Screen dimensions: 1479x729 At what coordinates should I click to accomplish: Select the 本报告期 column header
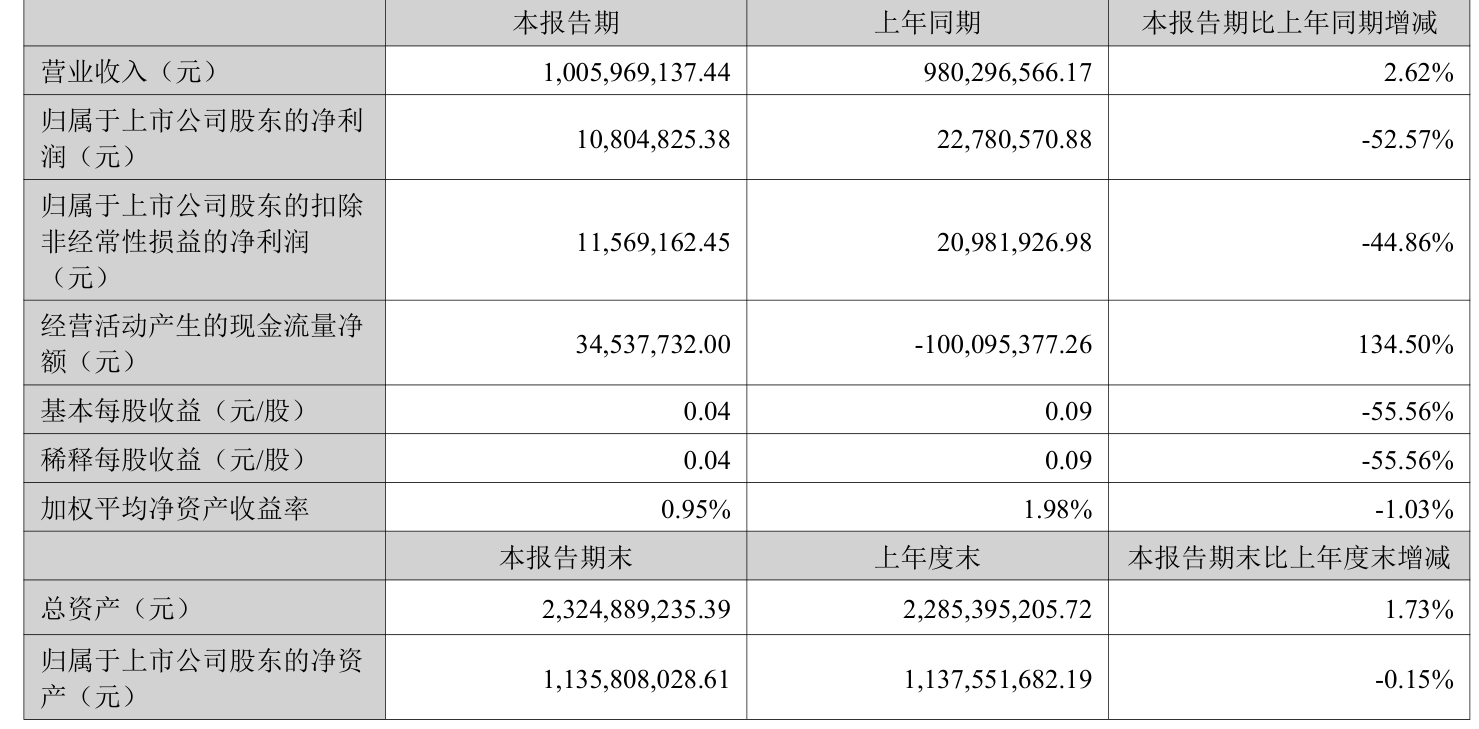pos(565,24)
